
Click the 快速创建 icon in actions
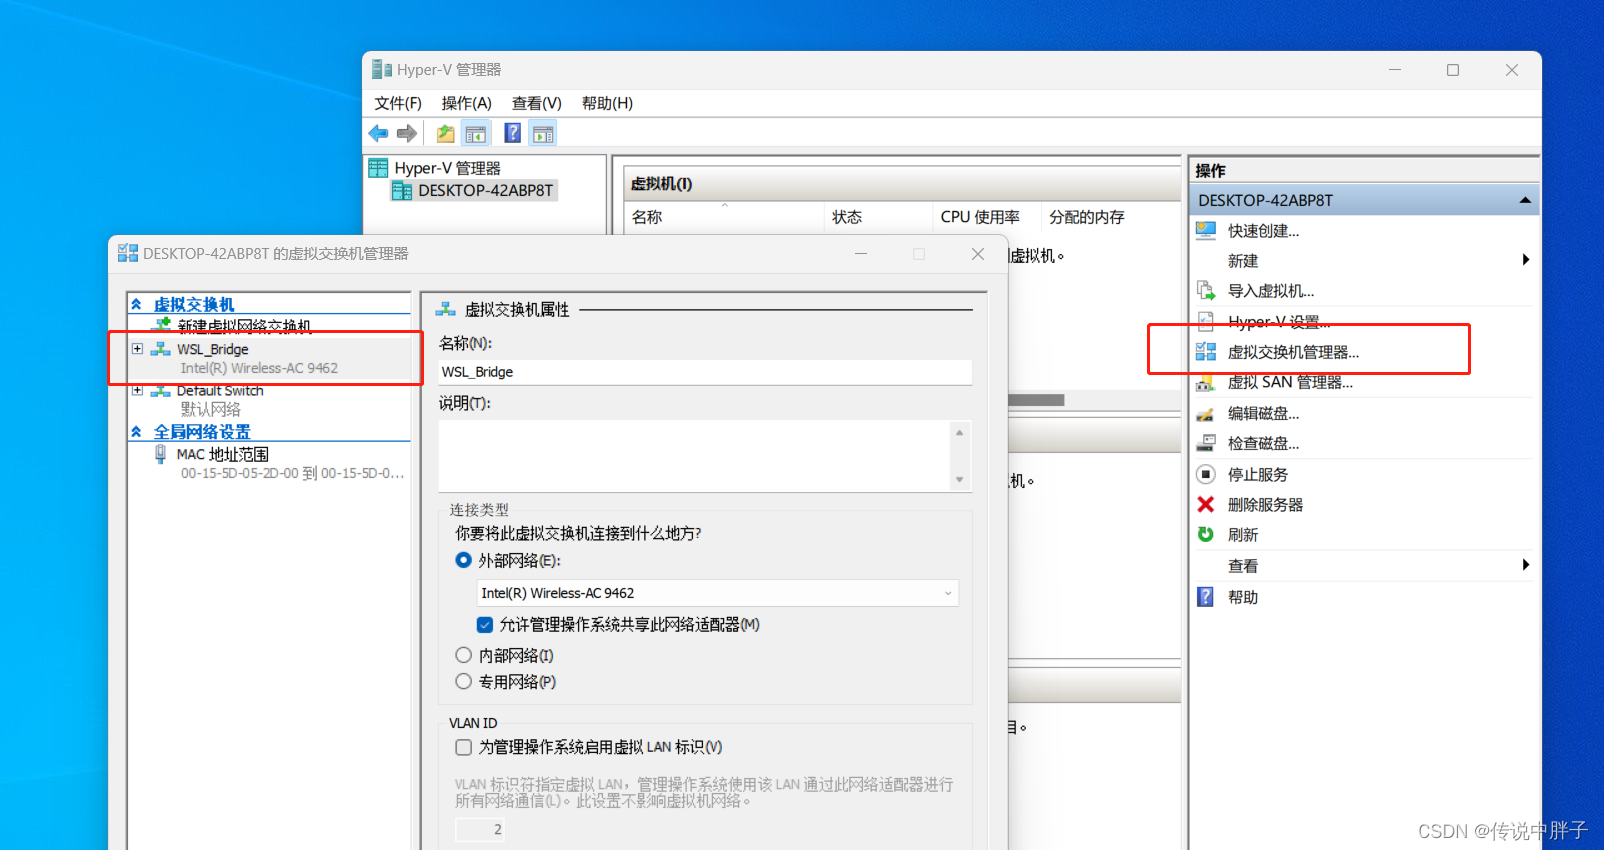pyautogui.click(x=1206, y=231)
